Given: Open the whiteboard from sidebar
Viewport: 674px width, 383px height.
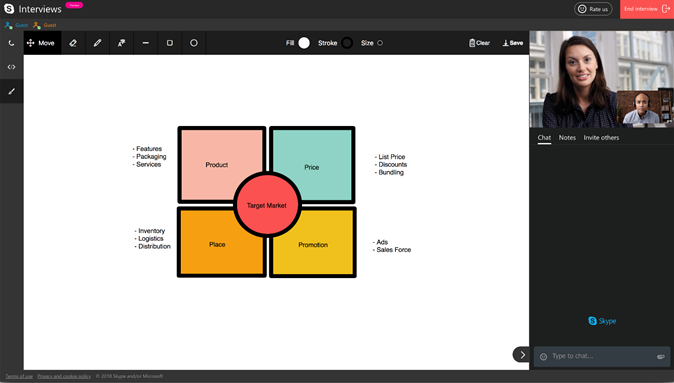Looking at the screenshot, I should click(x=12, y=91).
